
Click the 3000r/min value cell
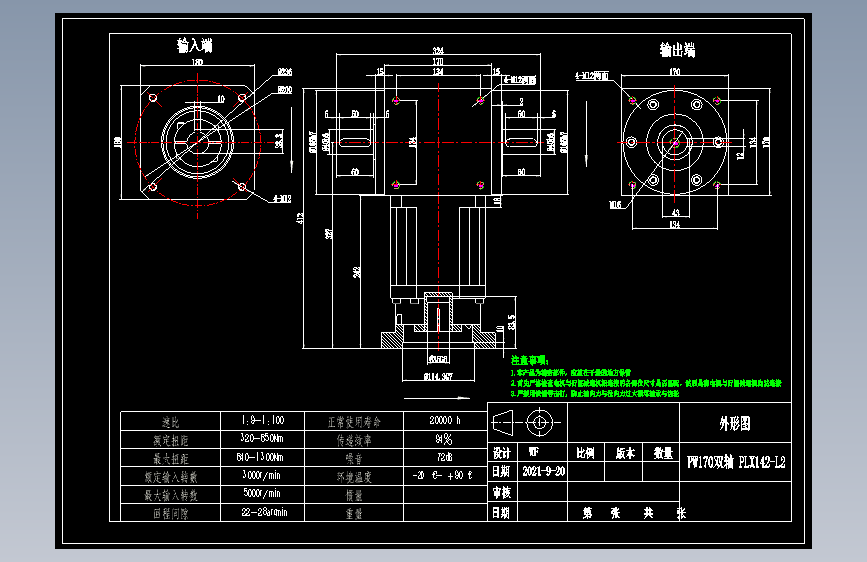pyautogui.click(x=262, y=476)
